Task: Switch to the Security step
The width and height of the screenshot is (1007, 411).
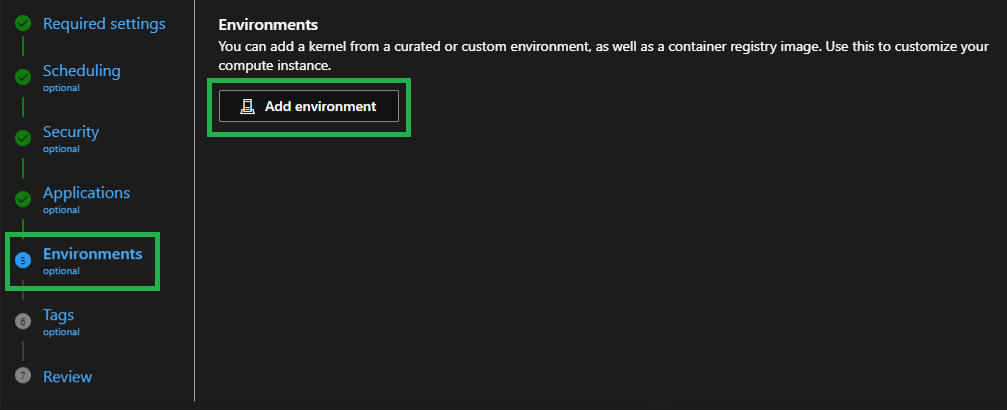Action: click(70, 132)
